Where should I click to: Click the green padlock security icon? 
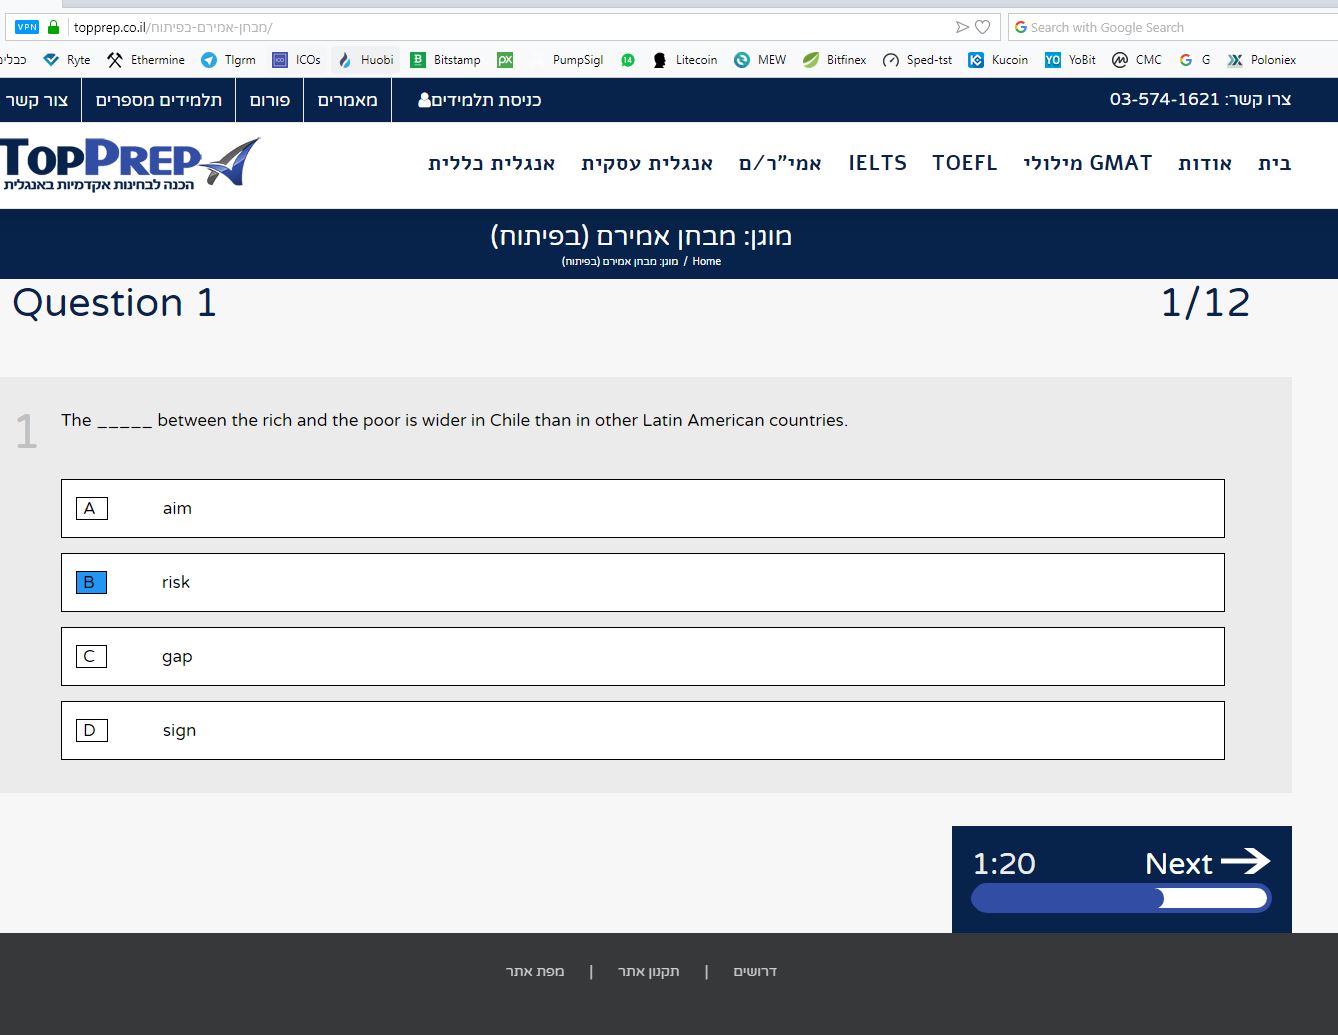click(x=54, y=27)
